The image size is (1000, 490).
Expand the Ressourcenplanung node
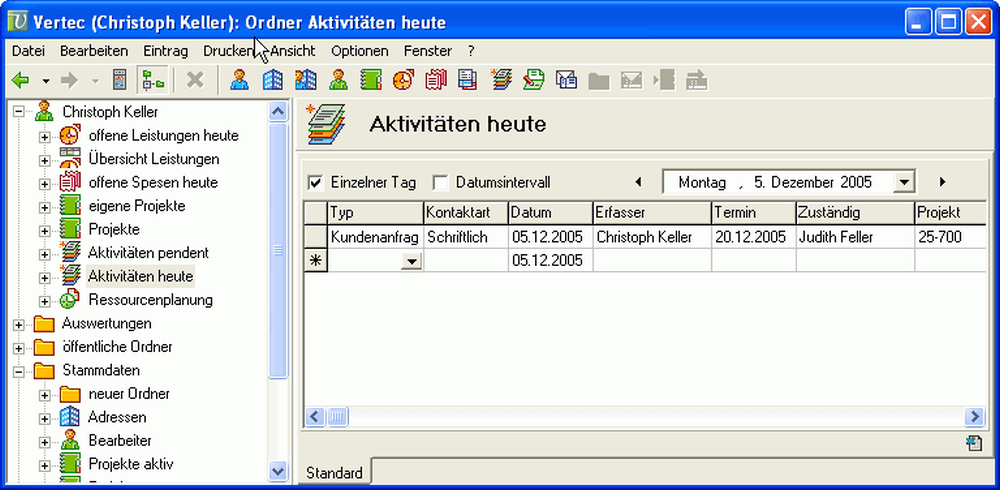pyautogui.click(x=45, y=301)
